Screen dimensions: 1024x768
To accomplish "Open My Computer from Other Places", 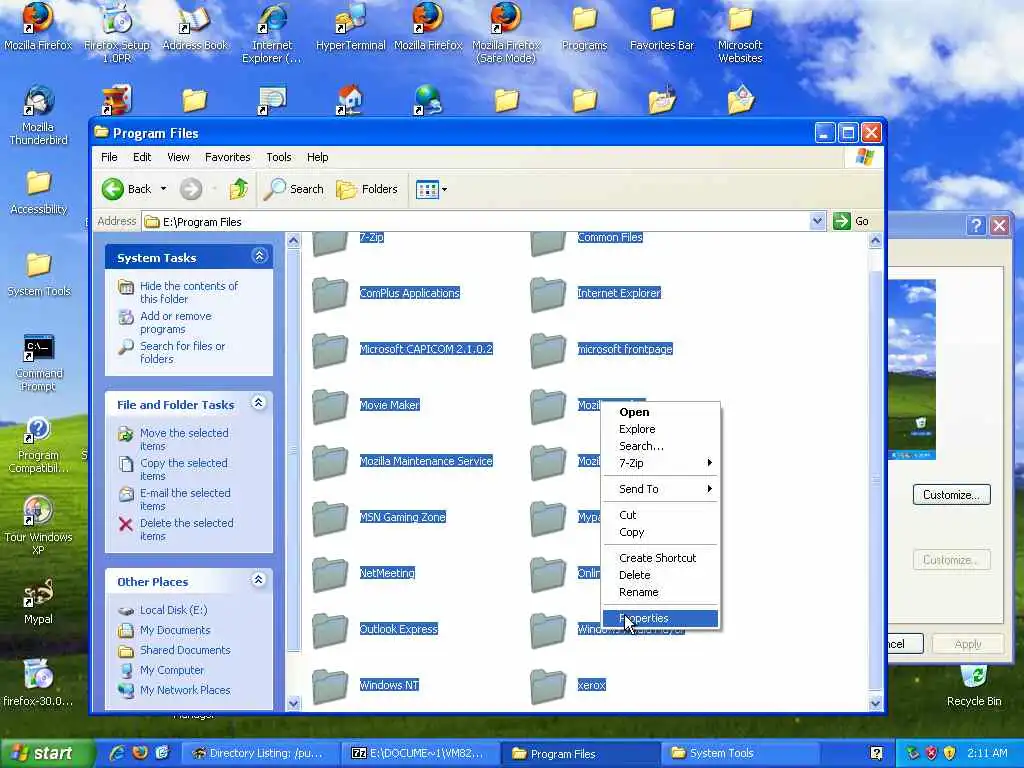I will point(172,671).
